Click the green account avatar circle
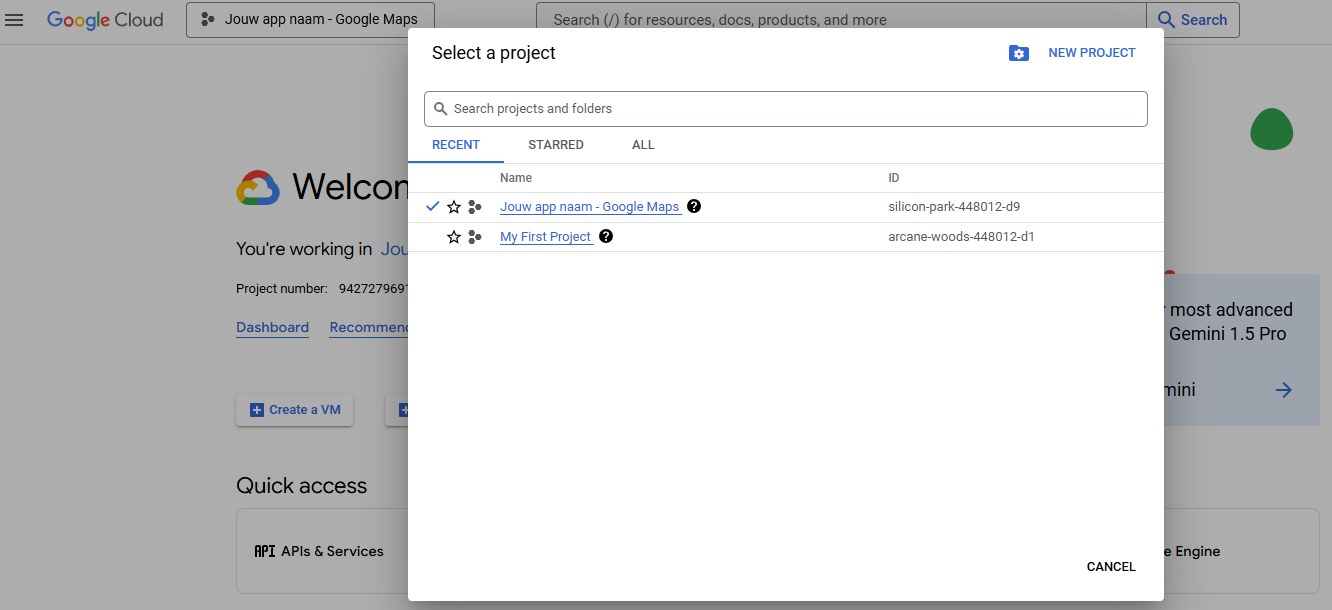 pyautogui.click(x=1271, y=129)
